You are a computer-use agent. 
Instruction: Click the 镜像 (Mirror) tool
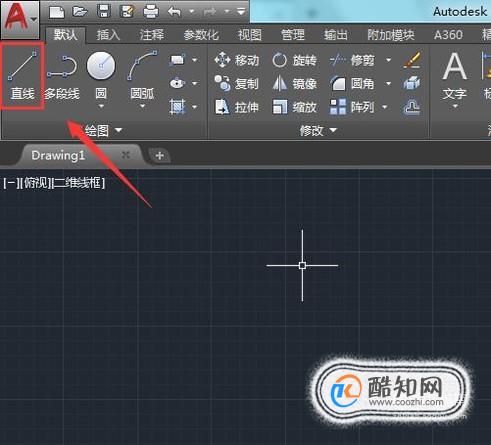click(x=294, y=84)
